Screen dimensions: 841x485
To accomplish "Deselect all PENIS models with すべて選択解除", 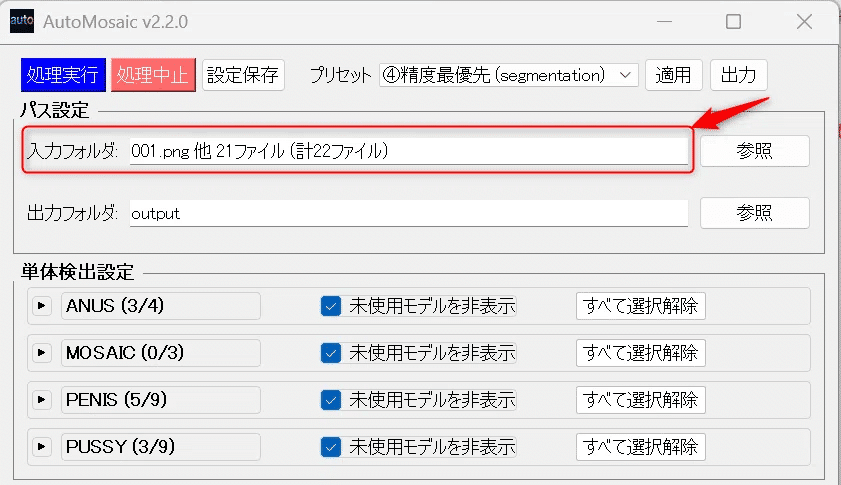I will [641, 400].
